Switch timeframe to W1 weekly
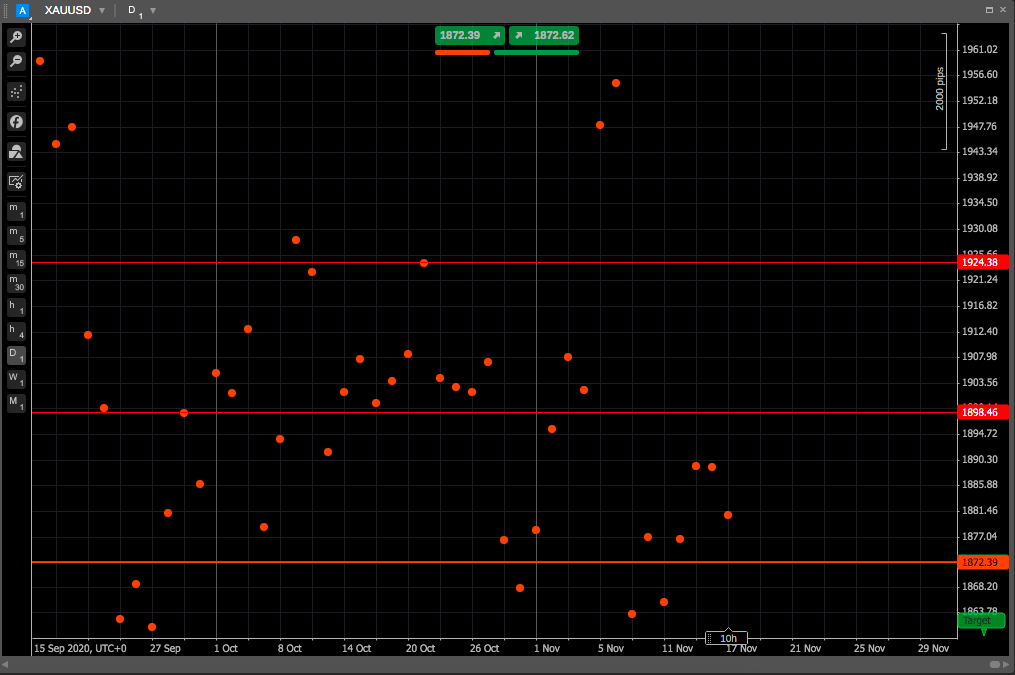 (x=16, y=379)
